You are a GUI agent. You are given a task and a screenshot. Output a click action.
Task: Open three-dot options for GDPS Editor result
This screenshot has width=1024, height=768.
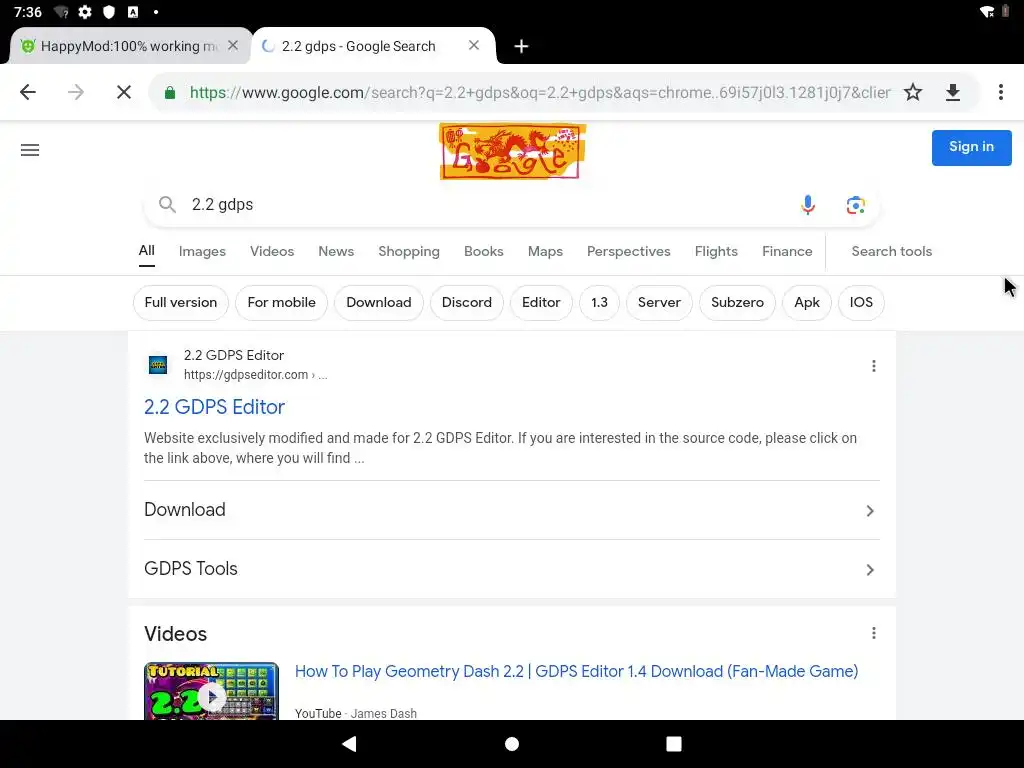[x=873, y=366]
